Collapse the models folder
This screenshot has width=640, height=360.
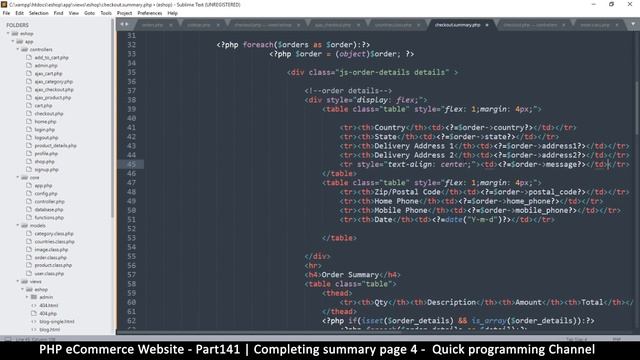[18, 226]
